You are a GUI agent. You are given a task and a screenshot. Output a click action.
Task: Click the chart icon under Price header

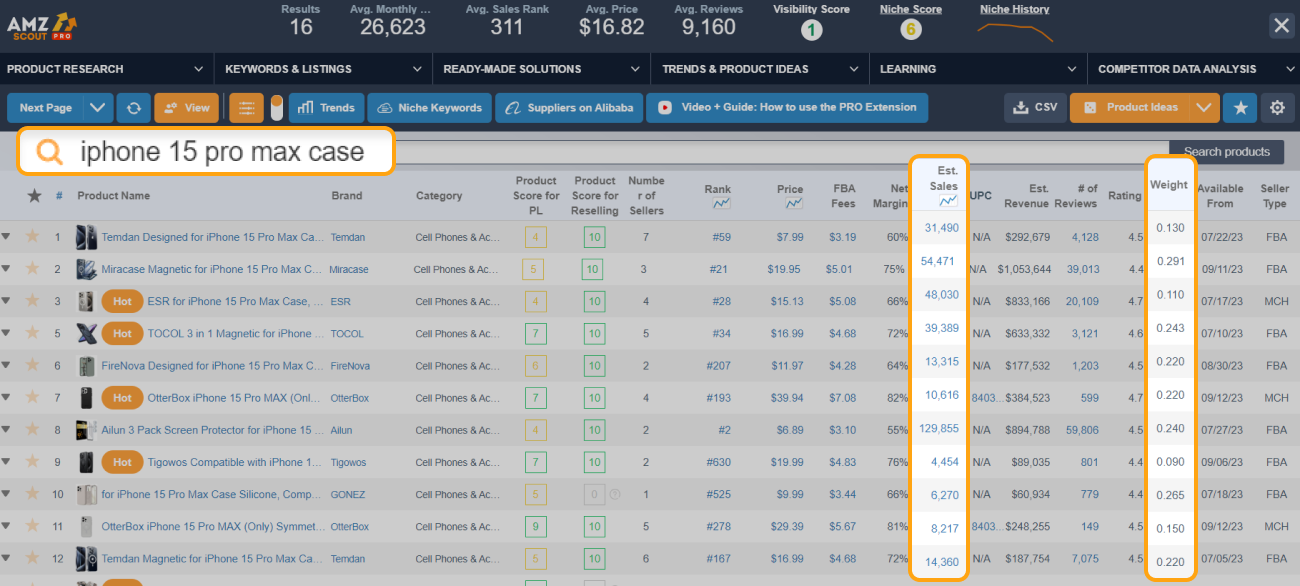[x=794, y=204]
